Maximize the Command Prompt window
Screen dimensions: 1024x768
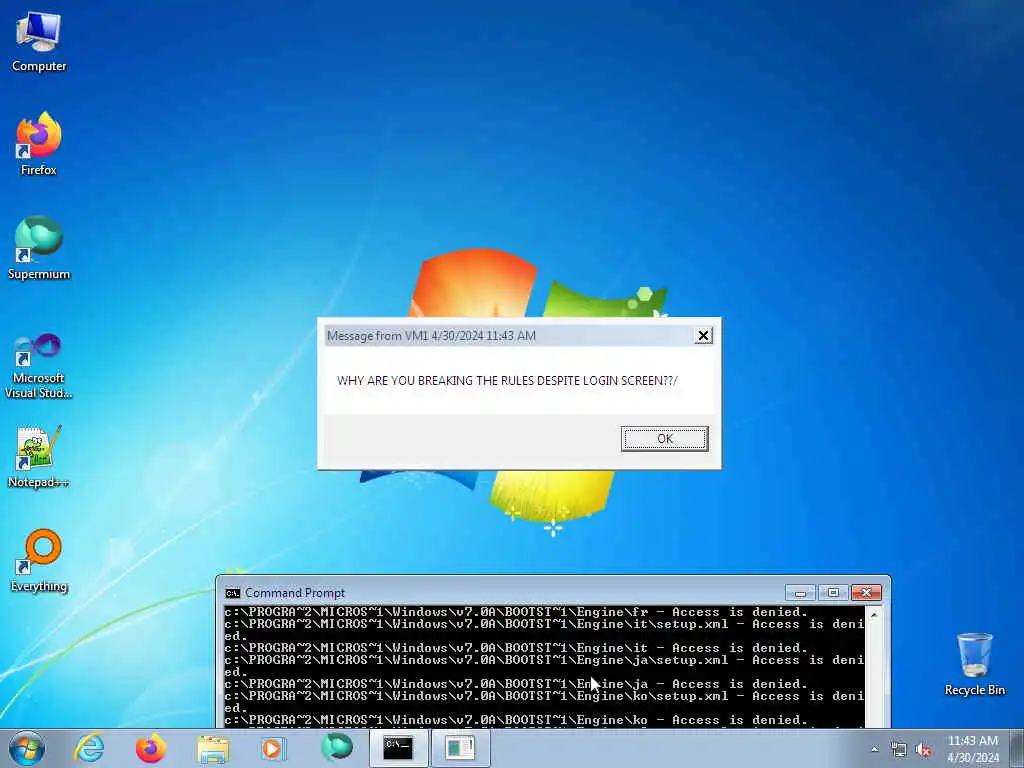point(833,593)
